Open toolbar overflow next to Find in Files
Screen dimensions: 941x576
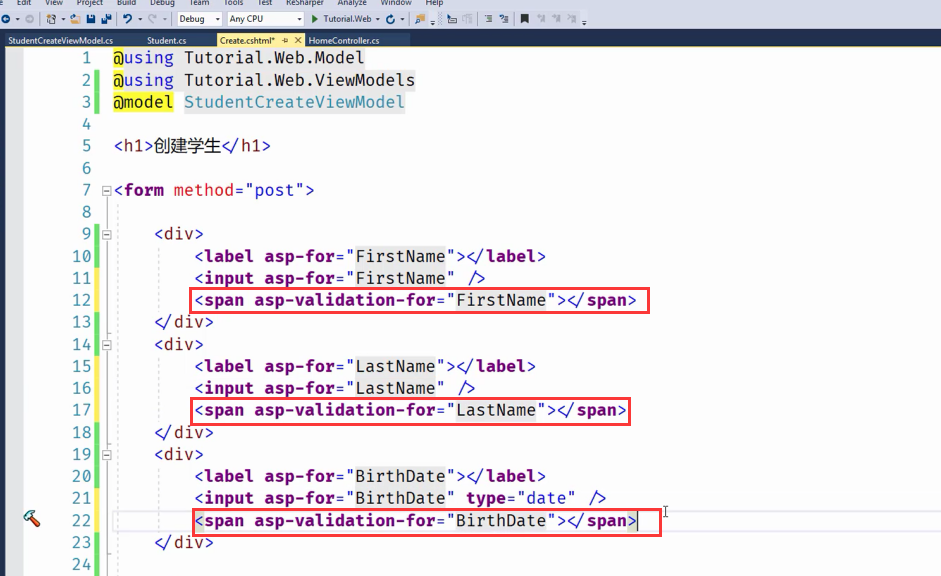tap(432, 22)
